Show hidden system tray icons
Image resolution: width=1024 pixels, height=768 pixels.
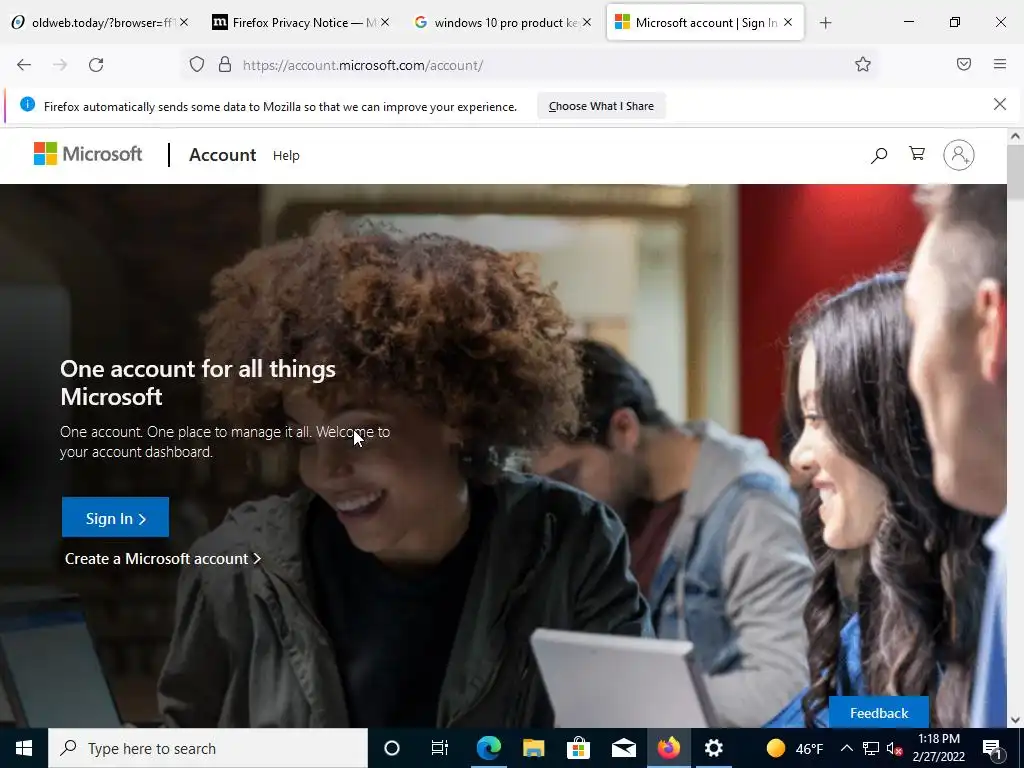846,748
